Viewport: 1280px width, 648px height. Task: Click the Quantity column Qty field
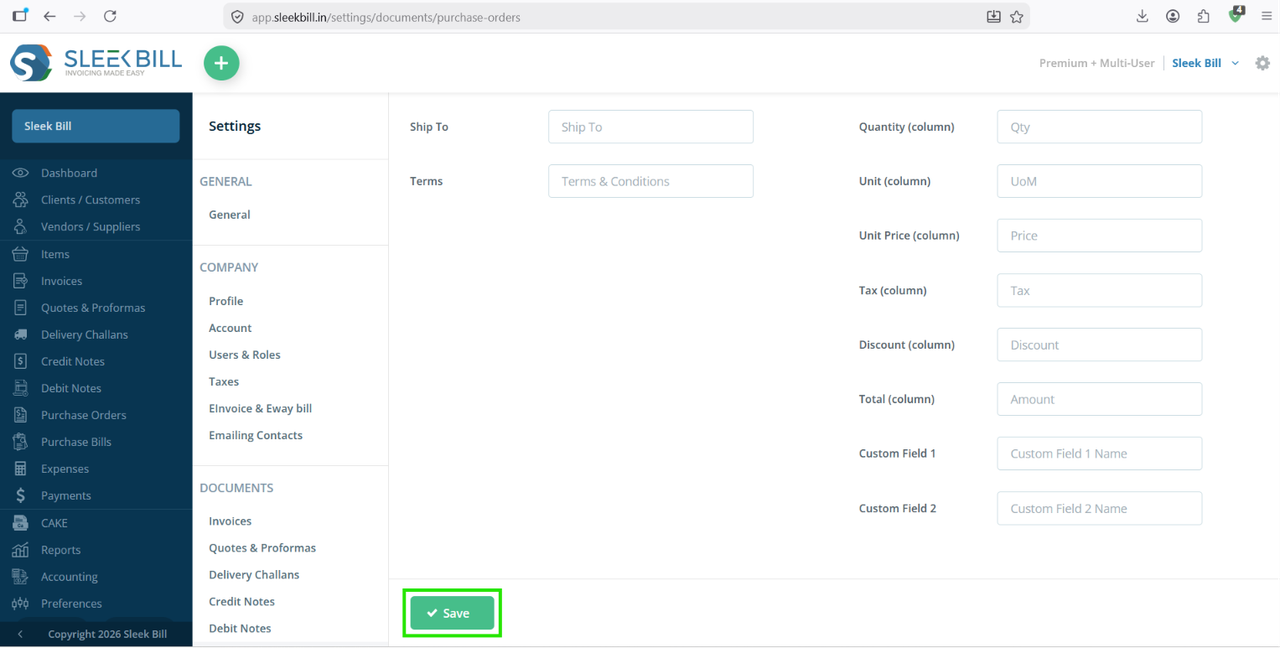click(1099, 127)
